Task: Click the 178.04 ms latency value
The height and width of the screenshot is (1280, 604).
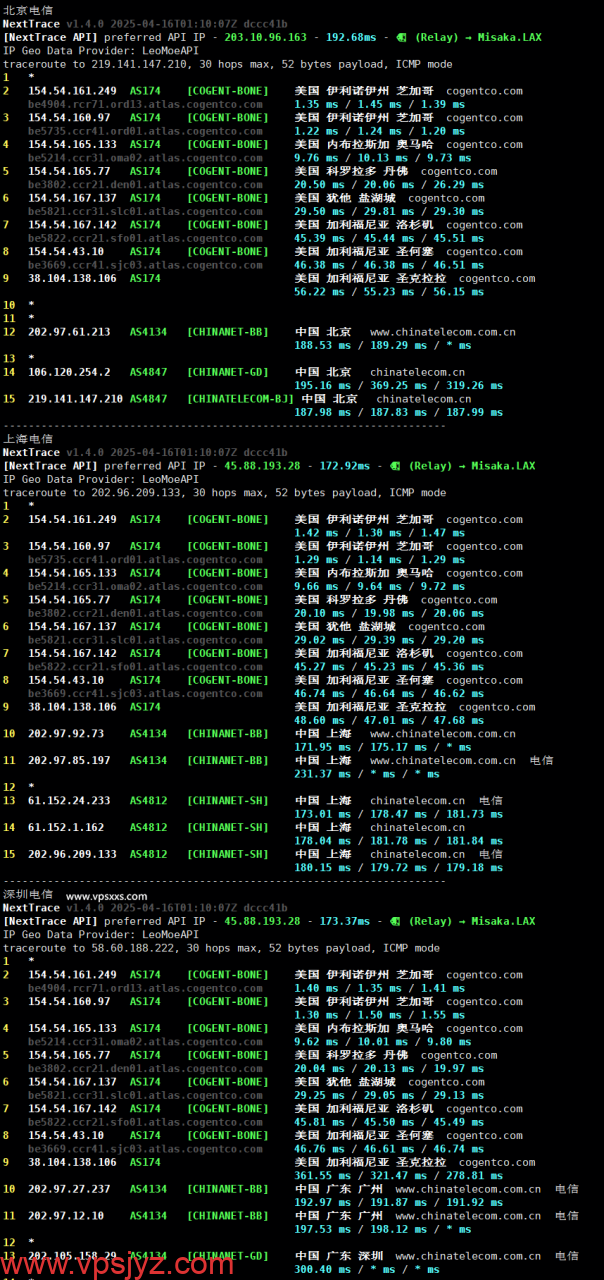Action: coord(322,841)
